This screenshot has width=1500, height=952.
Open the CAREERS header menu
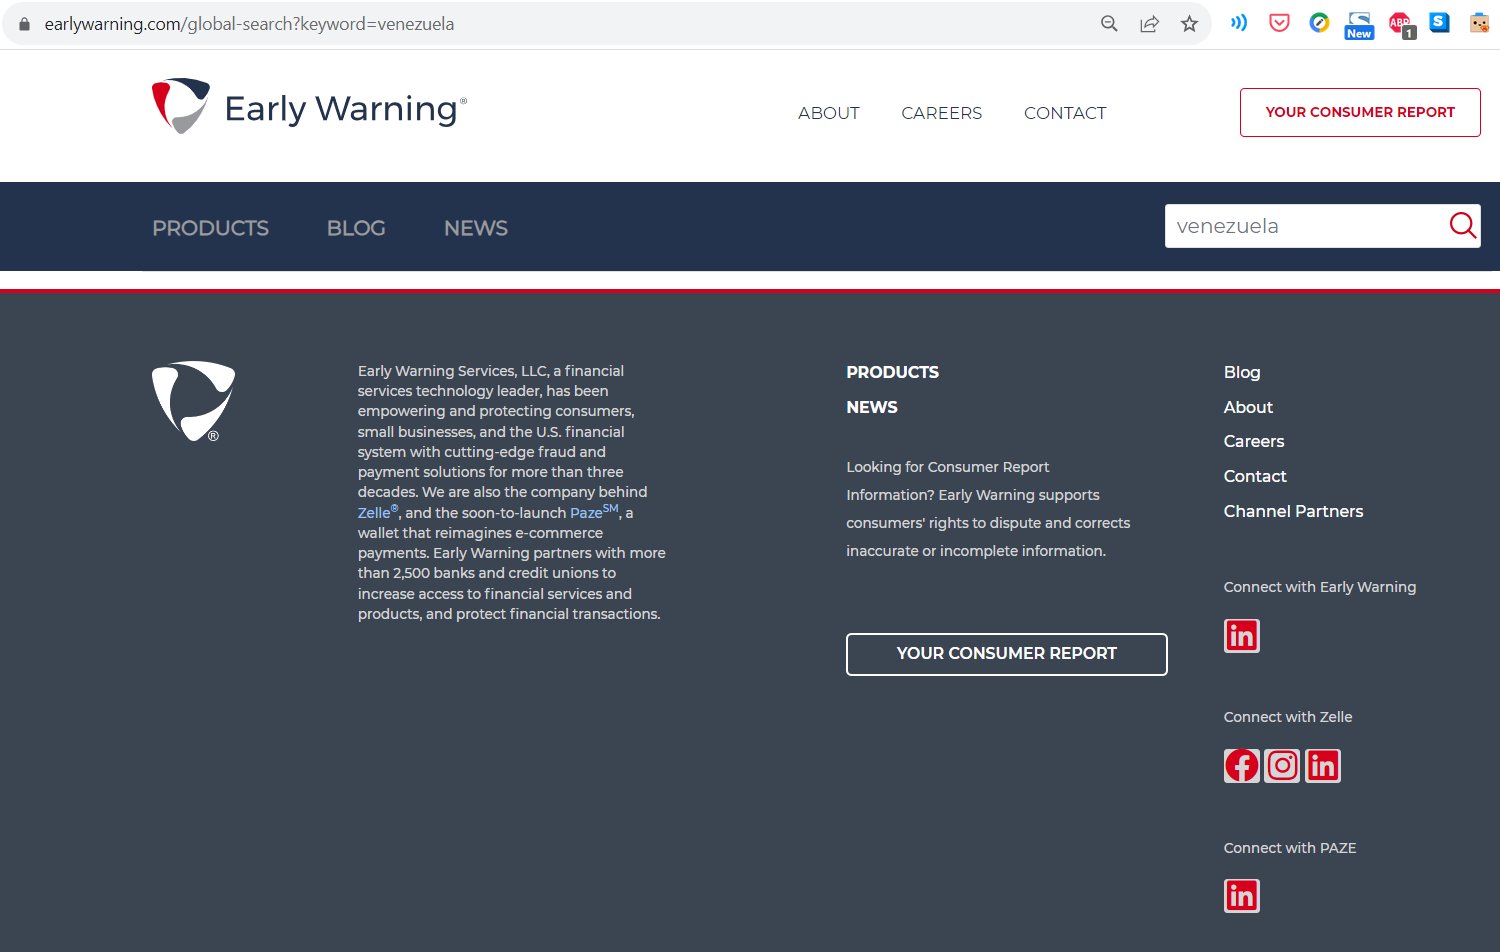tap(941, 113)
